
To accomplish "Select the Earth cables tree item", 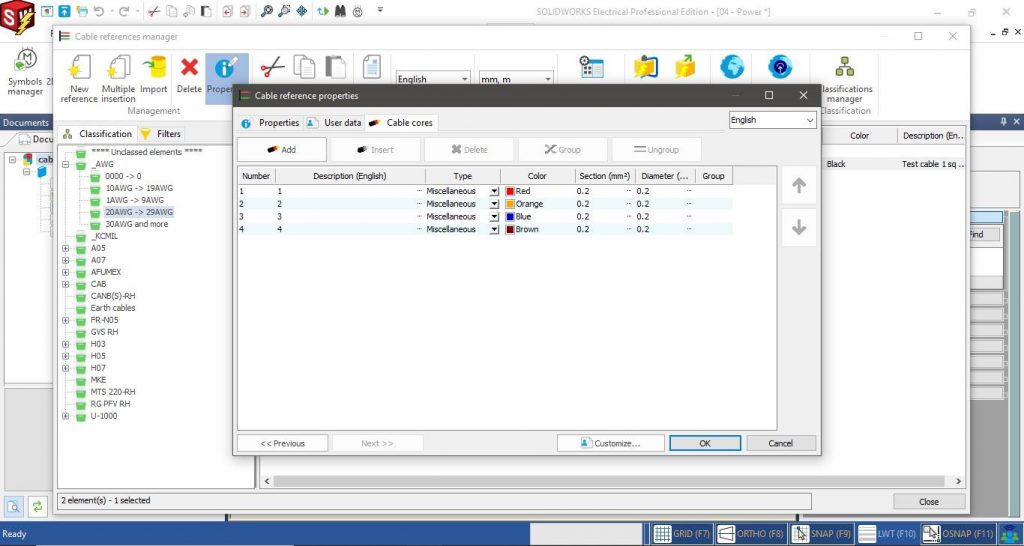I will click(x=113, y=308).
